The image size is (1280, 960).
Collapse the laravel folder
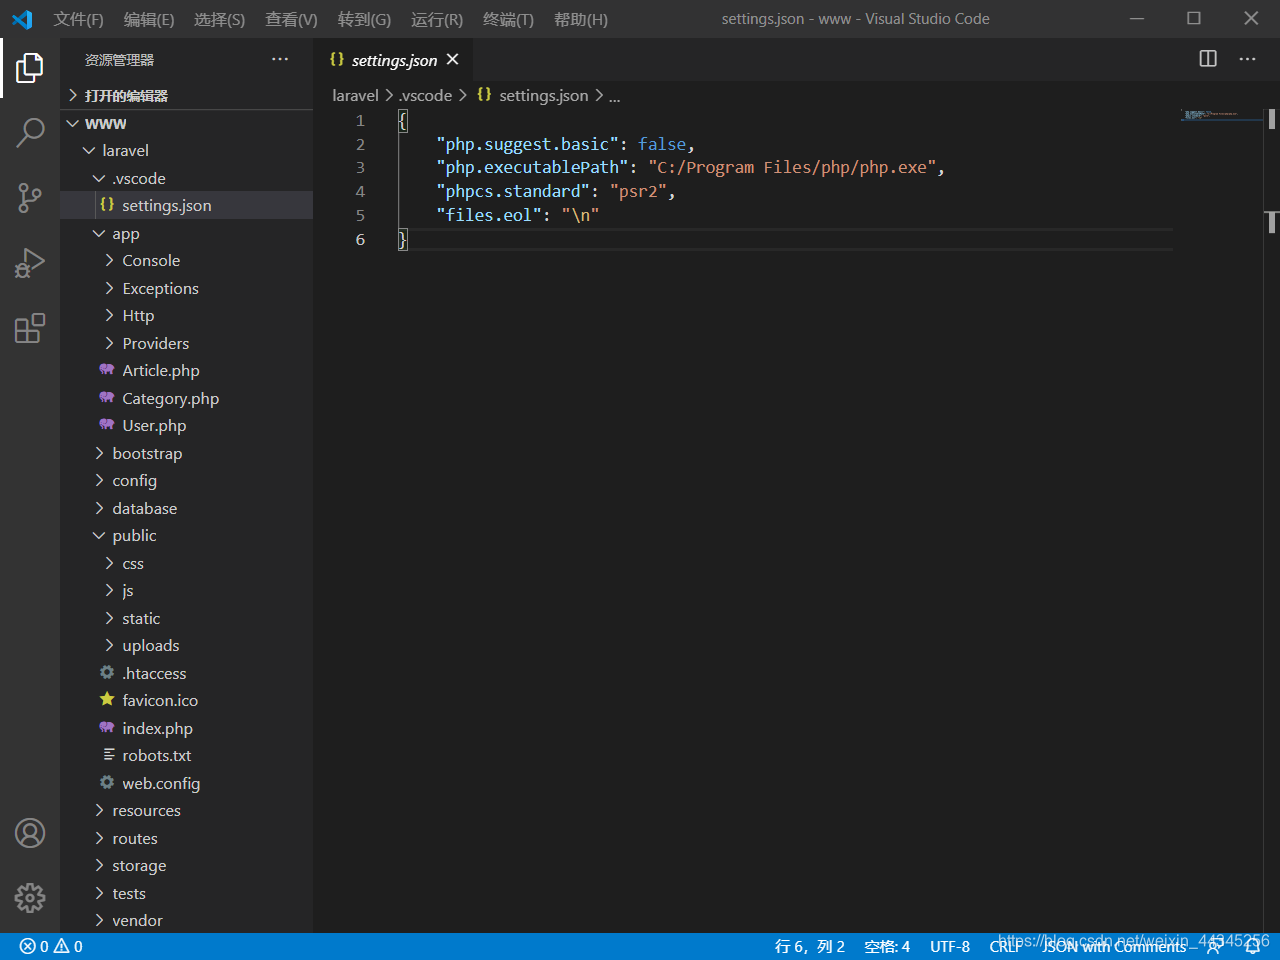point(186,150)
